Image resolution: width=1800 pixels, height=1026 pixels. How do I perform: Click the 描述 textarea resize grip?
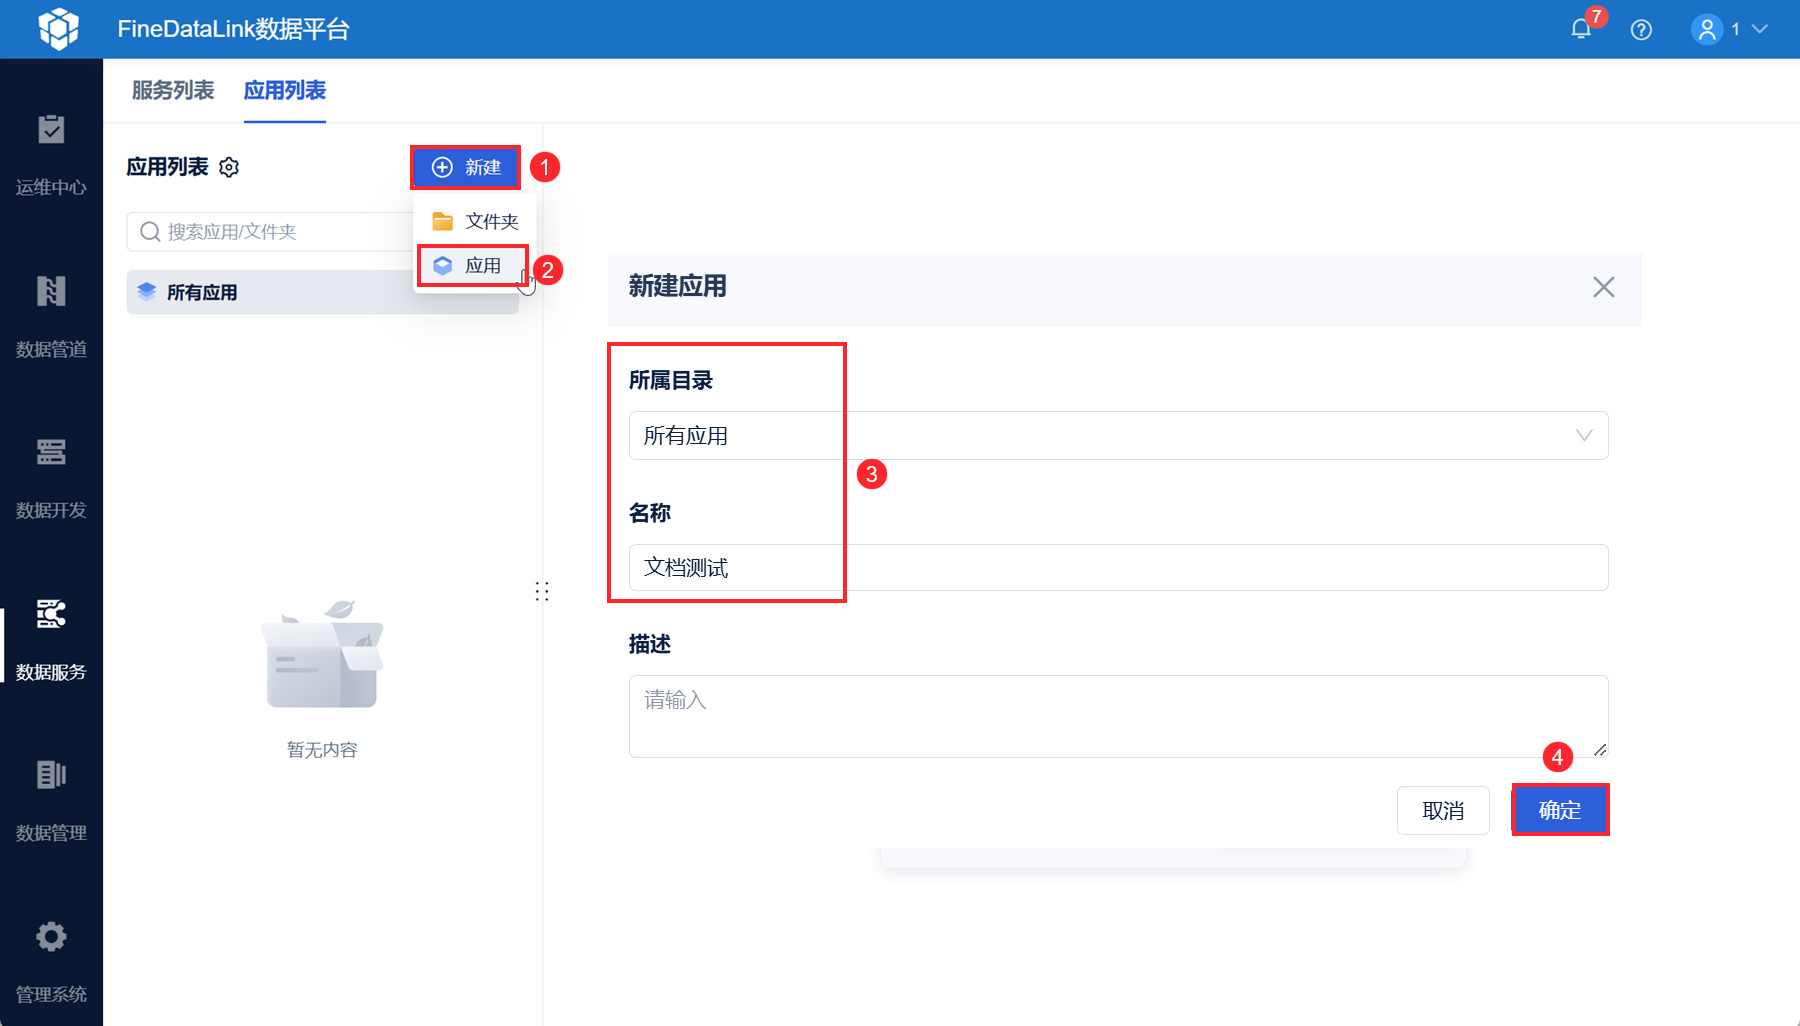coord(1600,750)
